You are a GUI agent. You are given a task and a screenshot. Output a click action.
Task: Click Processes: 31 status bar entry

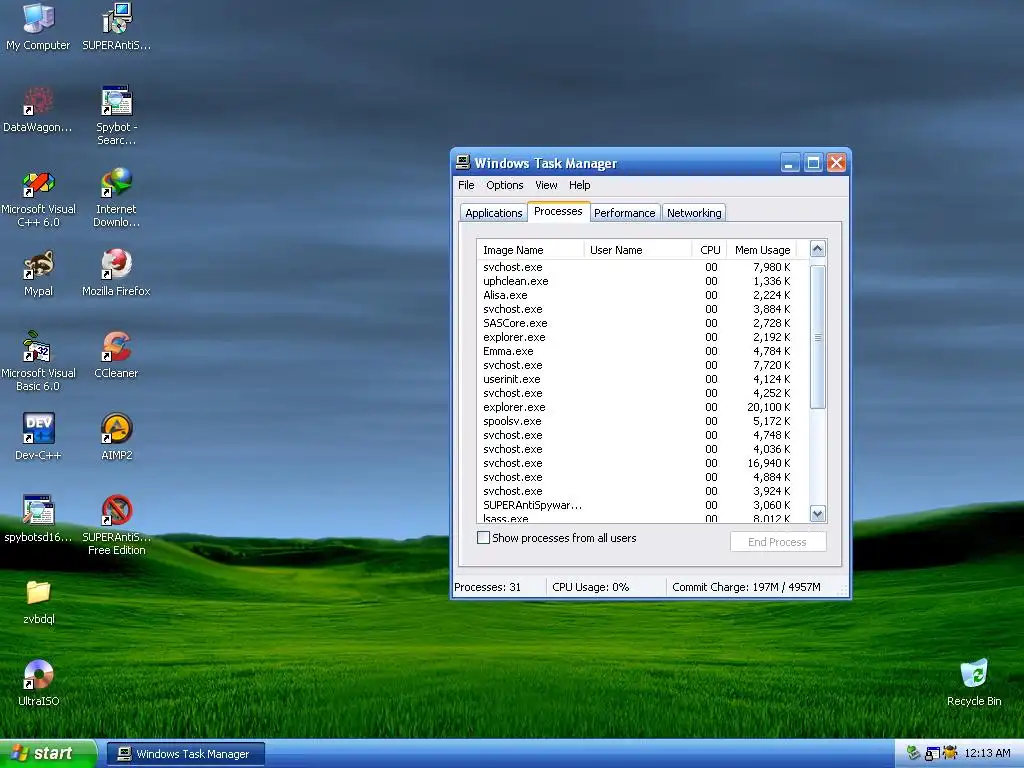[x=499, y=586]
